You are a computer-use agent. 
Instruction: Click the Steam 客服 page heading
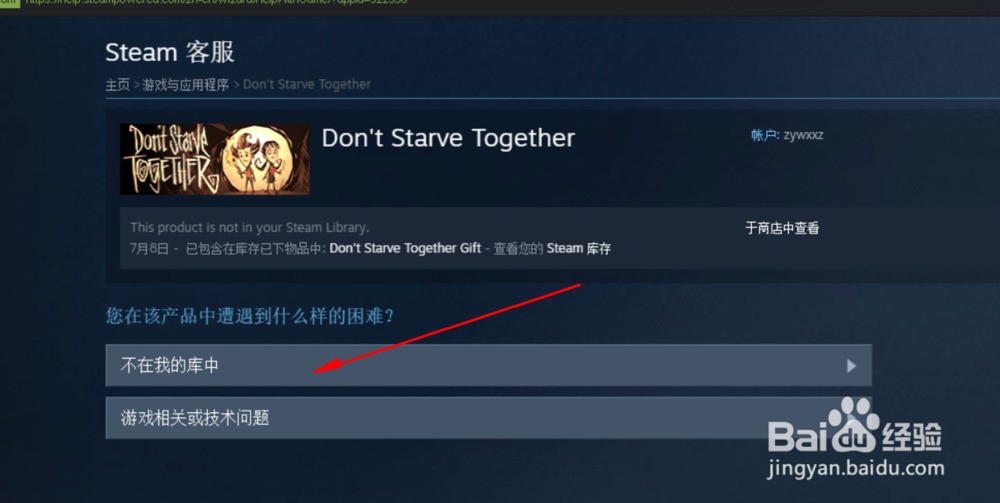170,52
